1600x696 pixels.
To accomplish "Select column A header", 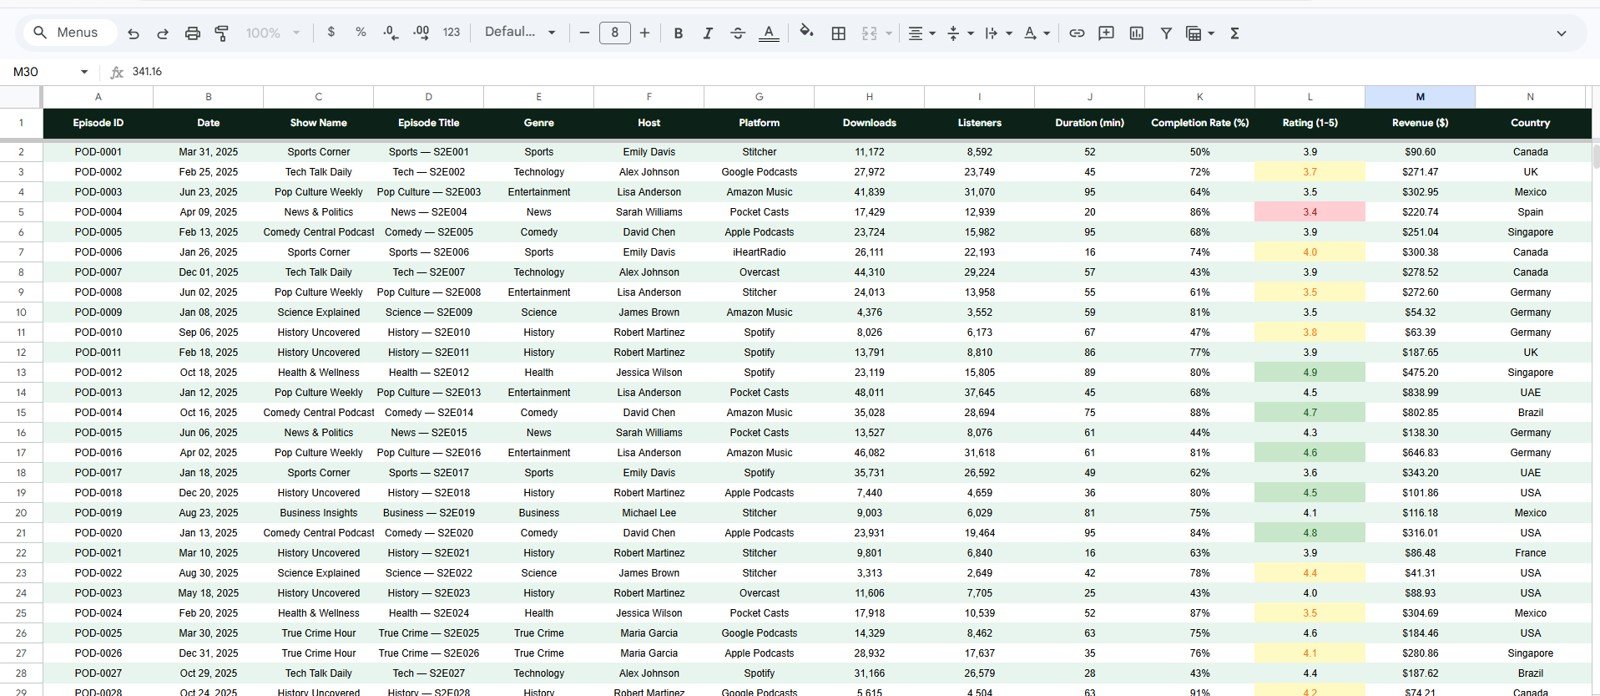I will point(98,97).
